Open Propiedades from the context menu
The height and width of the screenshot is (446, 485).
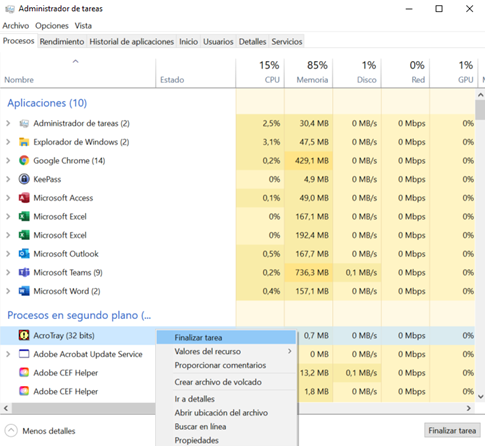tap(226, 440)
